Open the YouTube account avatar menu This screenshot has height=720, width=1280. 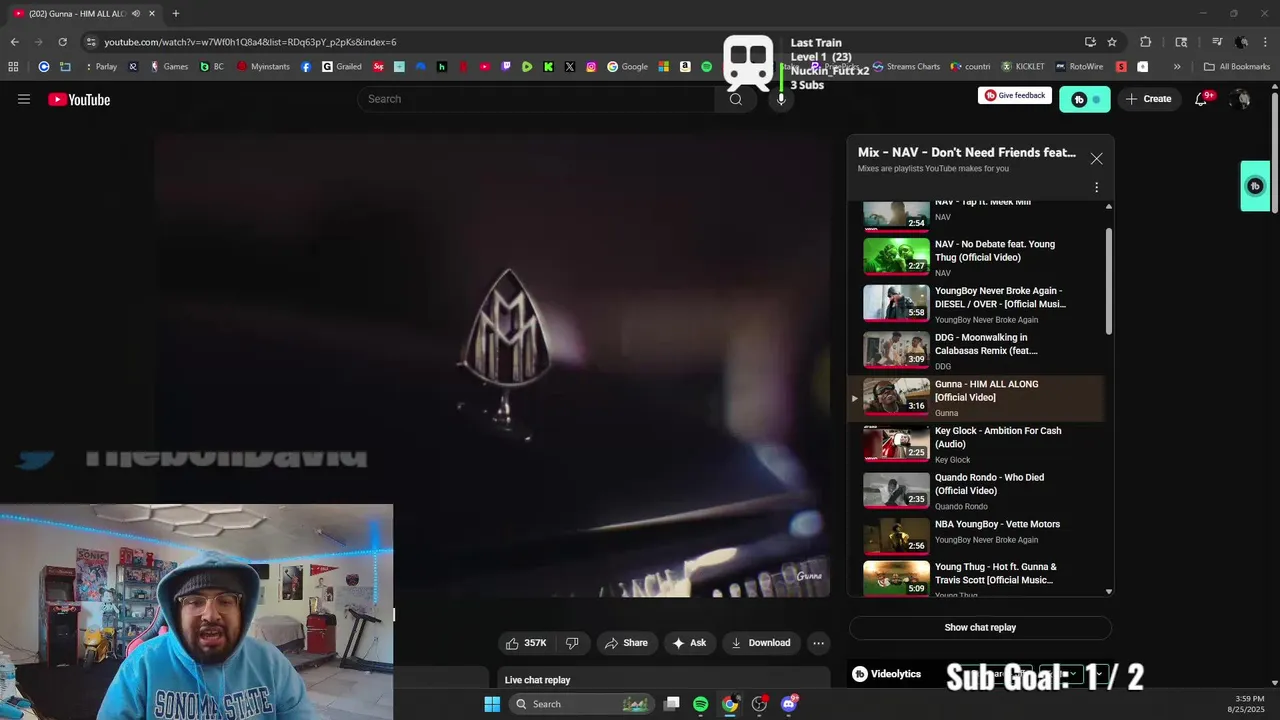tap(1241, 99)
